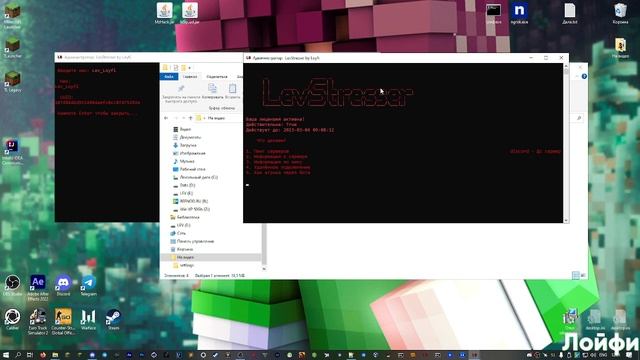This screenshot has width=640, height=360.
Task: Open OBS Studio desktop shortcut
Action: [12, 285]
